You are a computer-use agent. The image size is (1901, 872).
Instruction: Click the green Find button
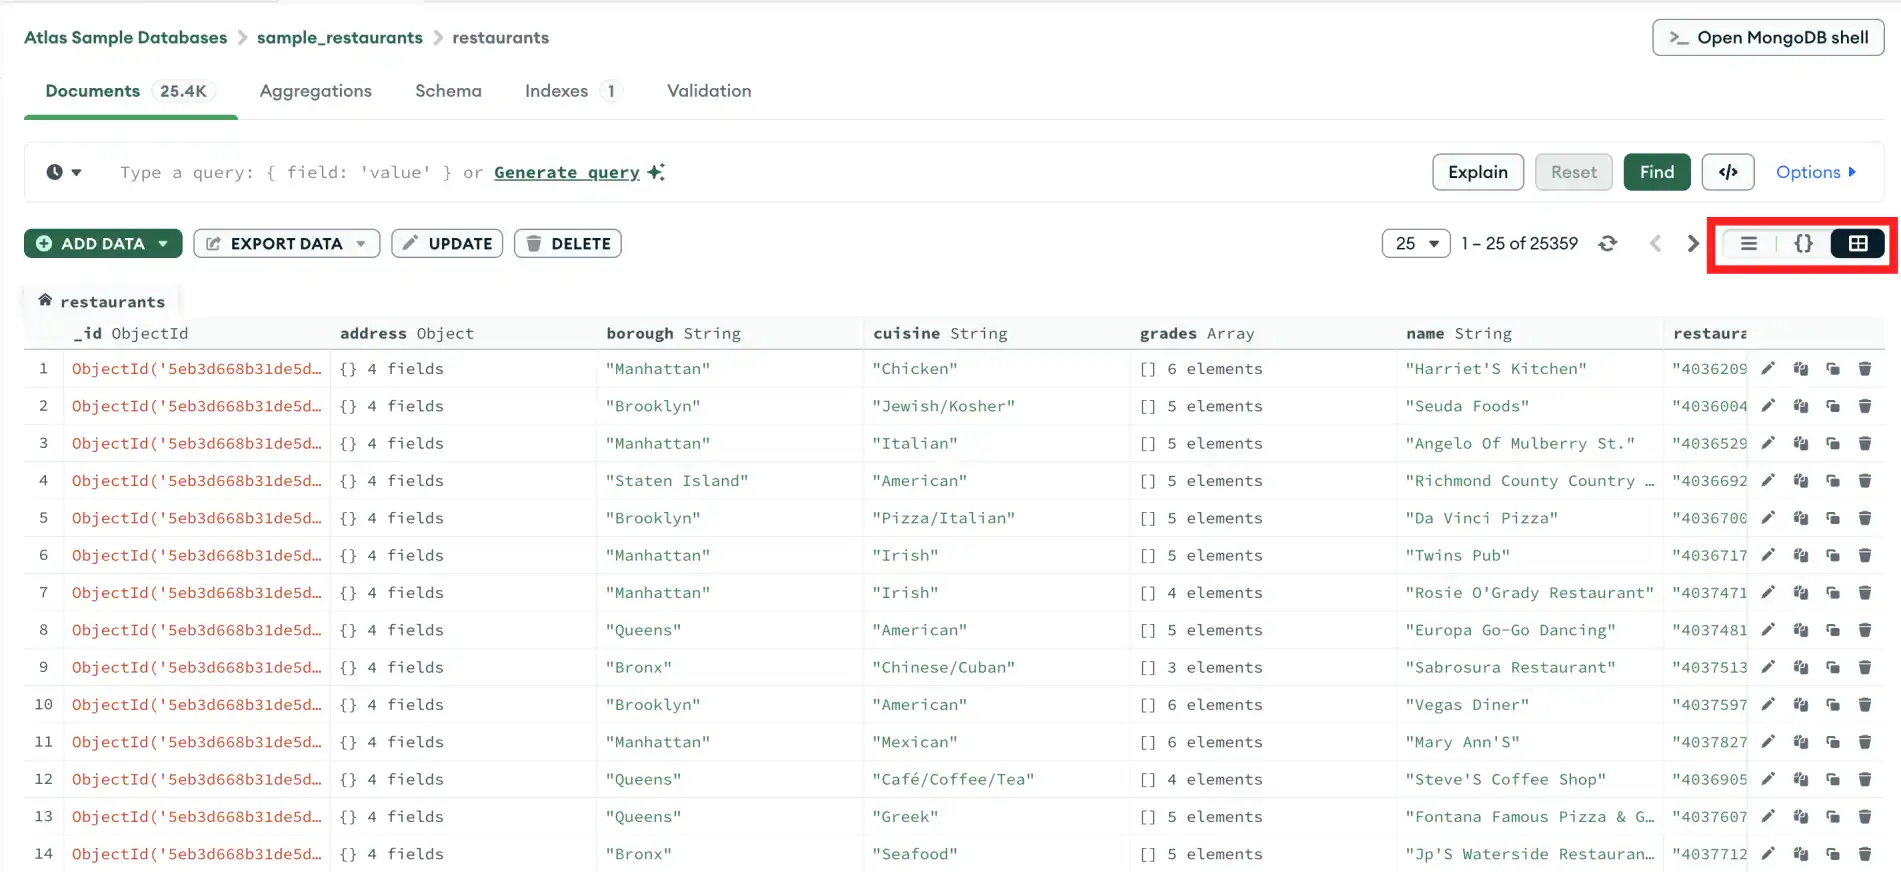pos(1656,172)
